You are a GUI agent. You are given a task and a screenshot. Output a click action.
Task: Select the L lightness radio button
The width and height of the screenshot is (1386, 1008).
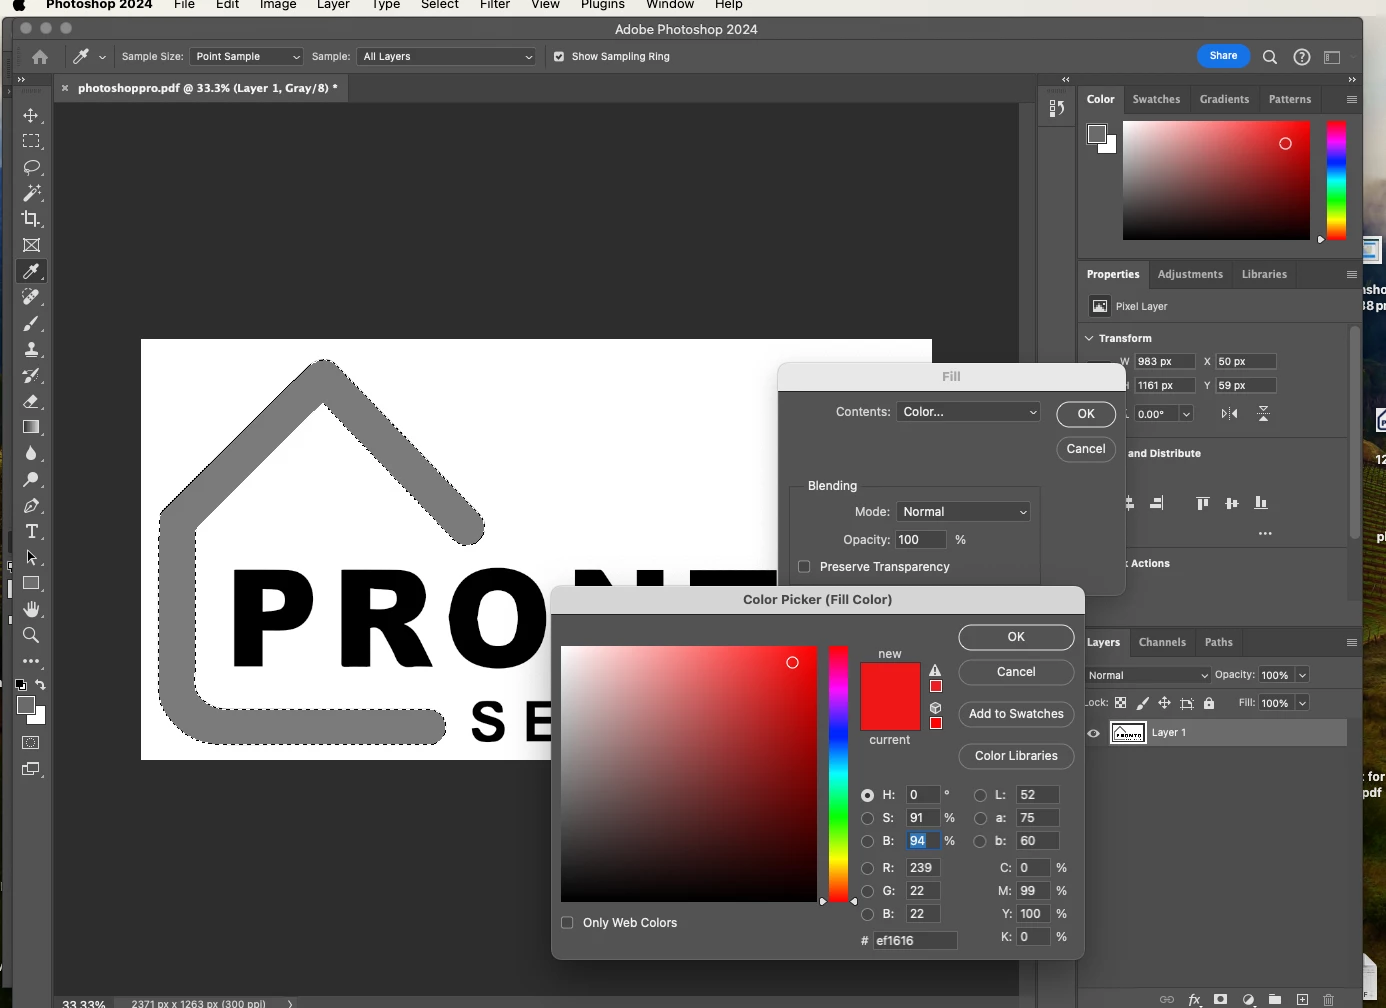[980, 795]
